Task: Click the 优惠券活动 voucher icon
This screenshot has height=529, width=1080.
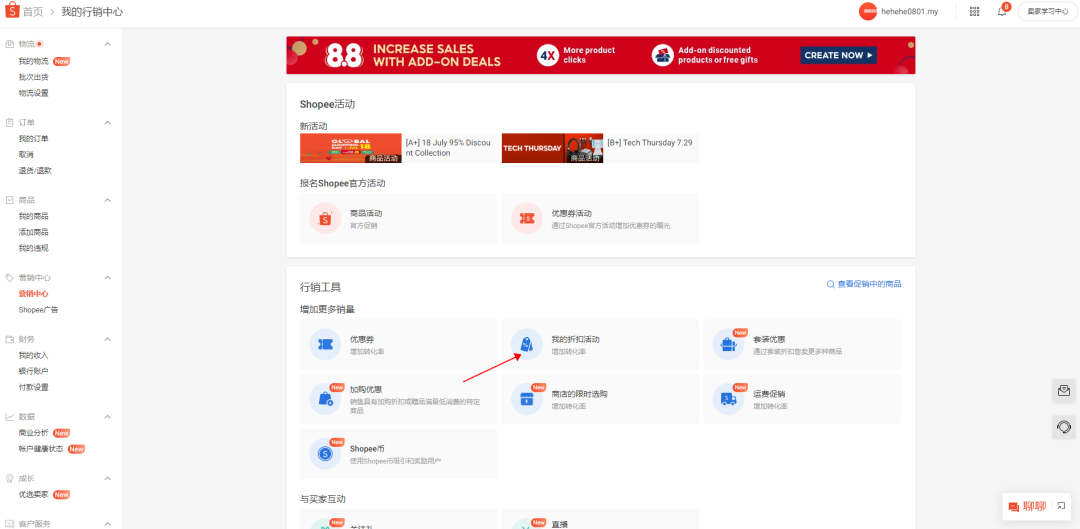Action: click(526, 218)
